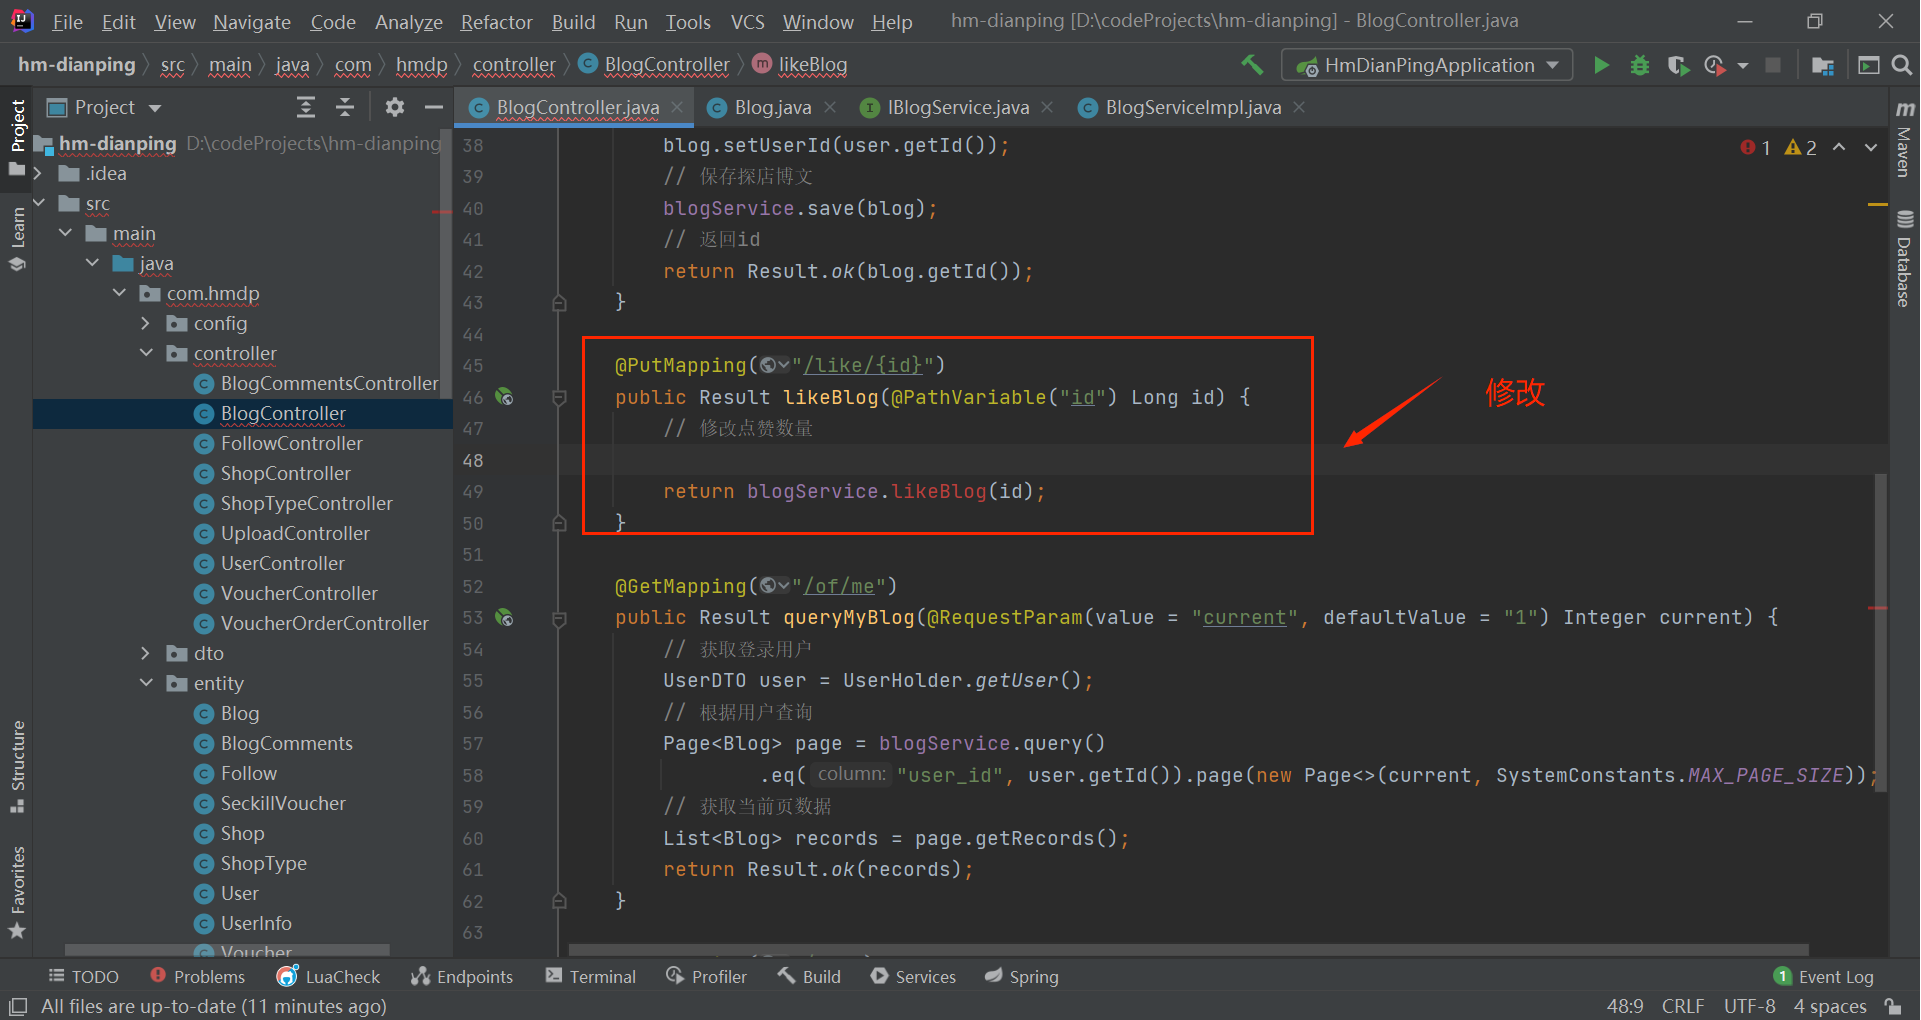Screen dimensions: 1921x1020
Task: Click the profiler run icon in toolbar
Action: [x=1715, y=65]
